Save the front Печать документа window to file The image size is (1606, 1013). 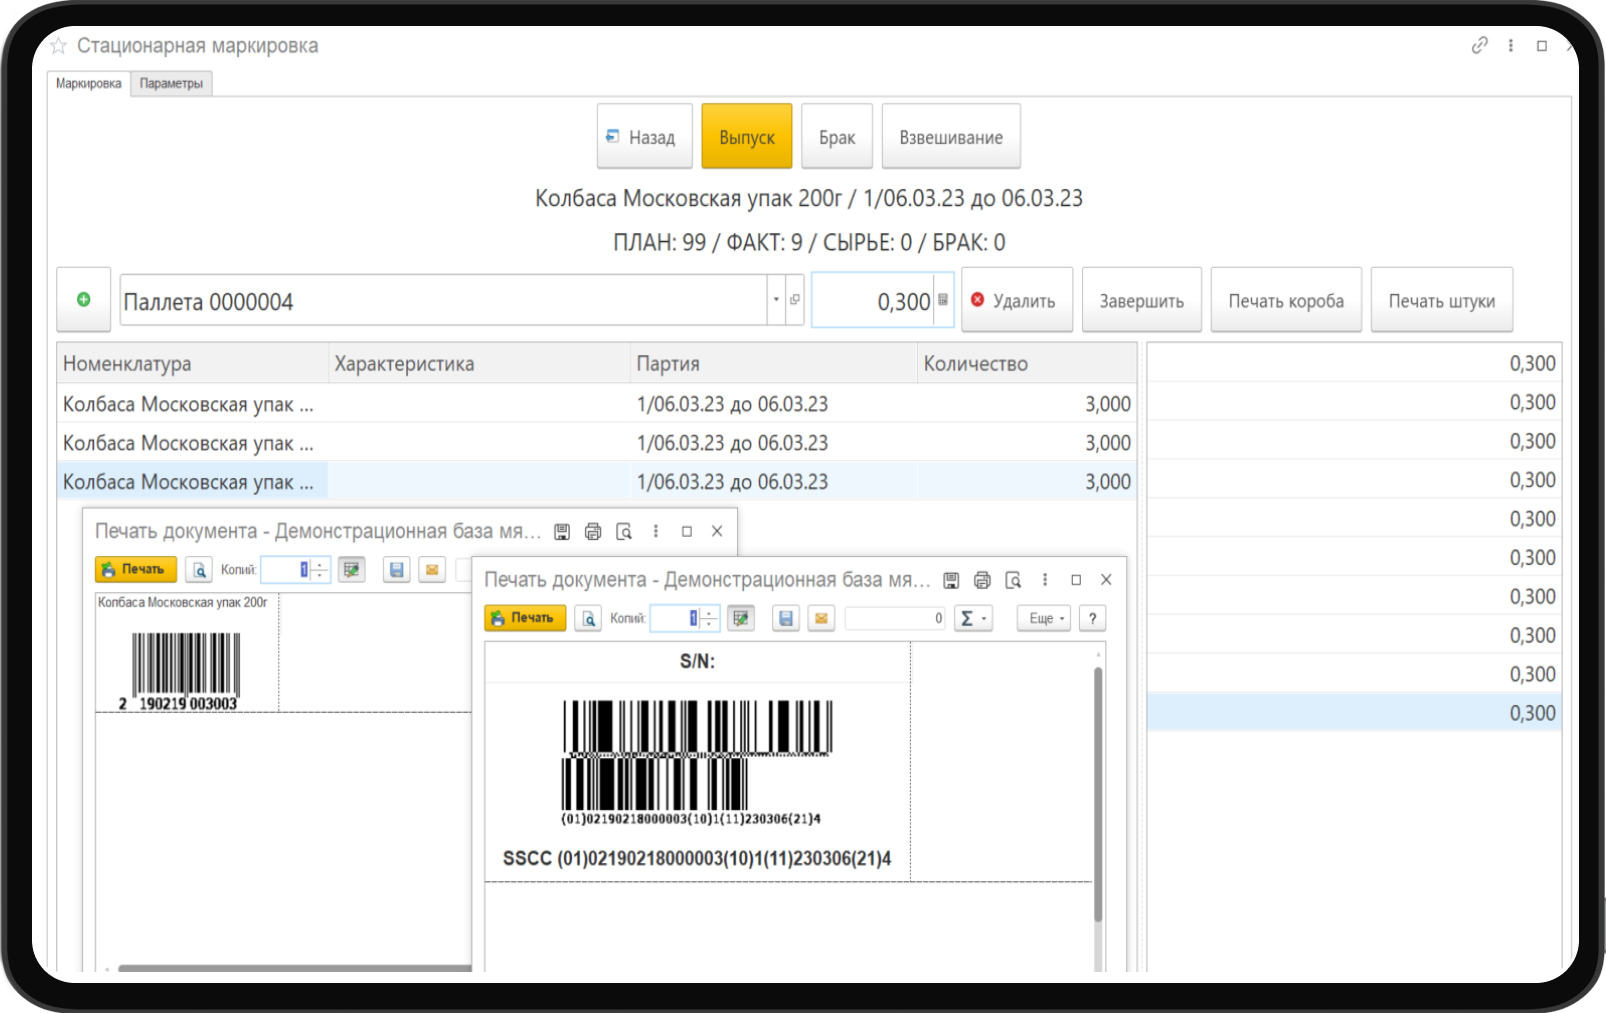point(951,580)
